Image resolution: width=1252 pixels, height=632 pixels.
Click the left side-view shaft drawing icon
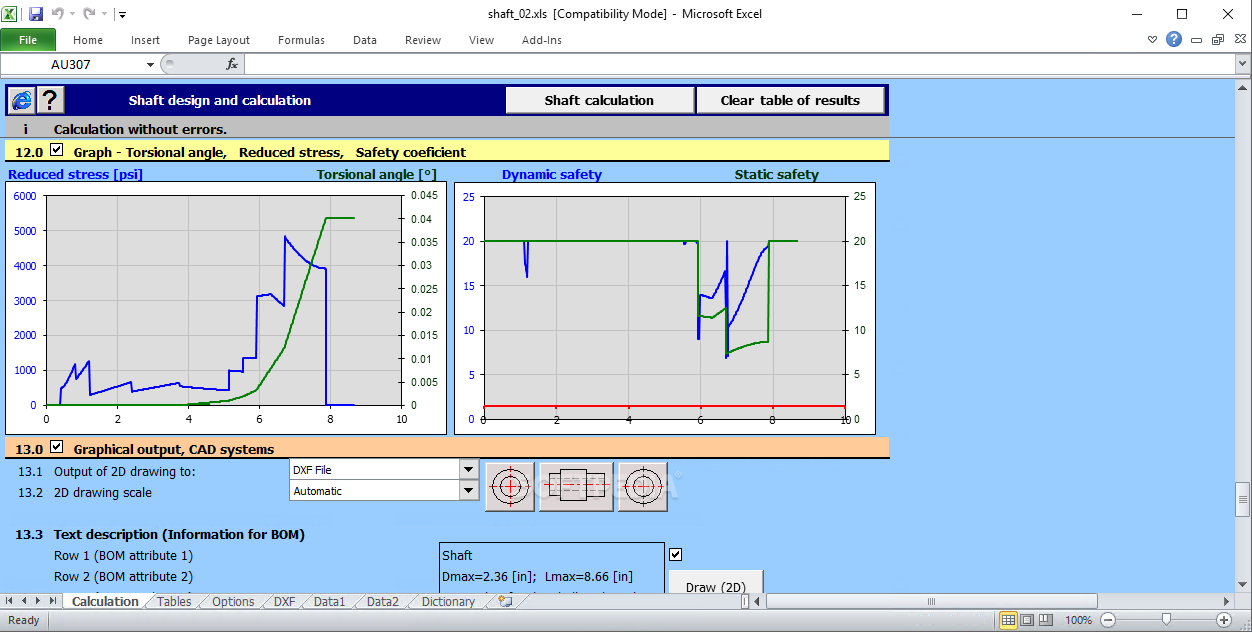(x=510, y=486)
